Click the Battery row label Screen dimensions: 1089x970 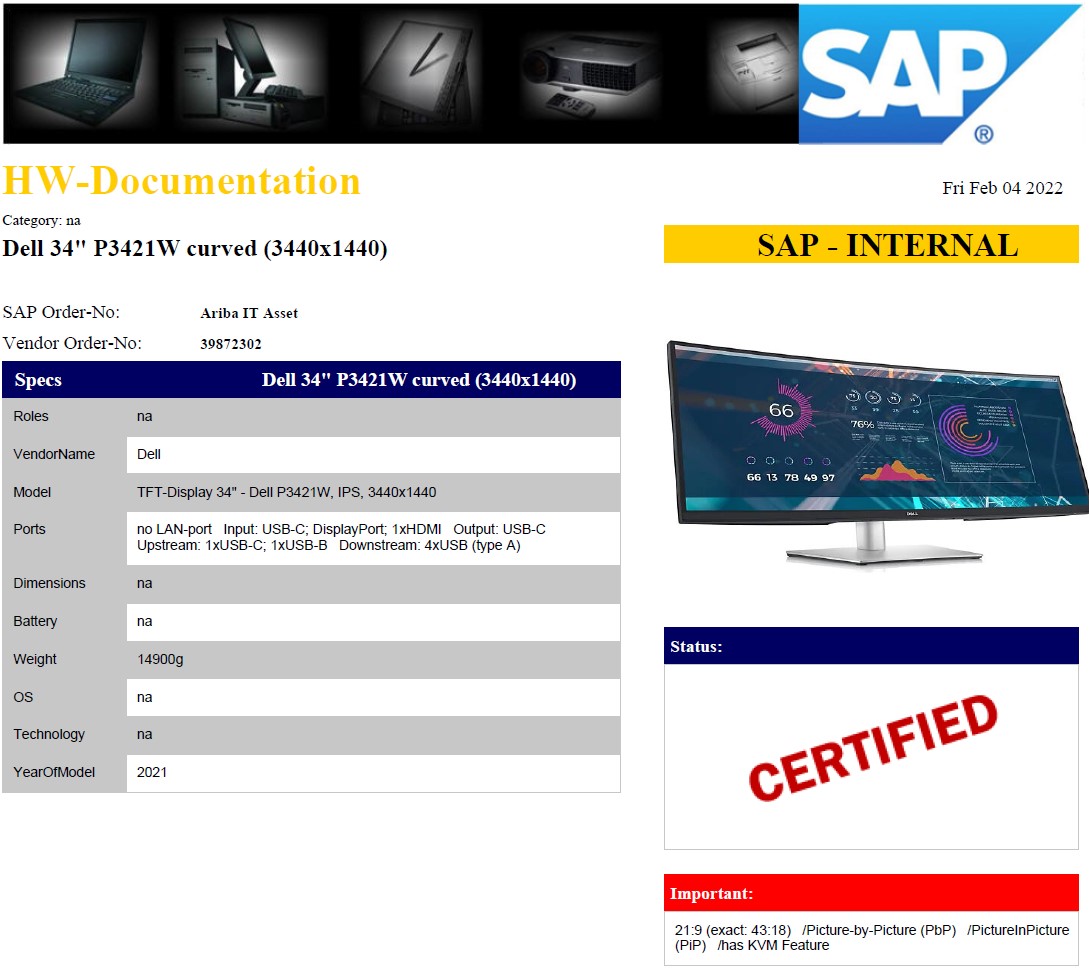pos(35,621)
